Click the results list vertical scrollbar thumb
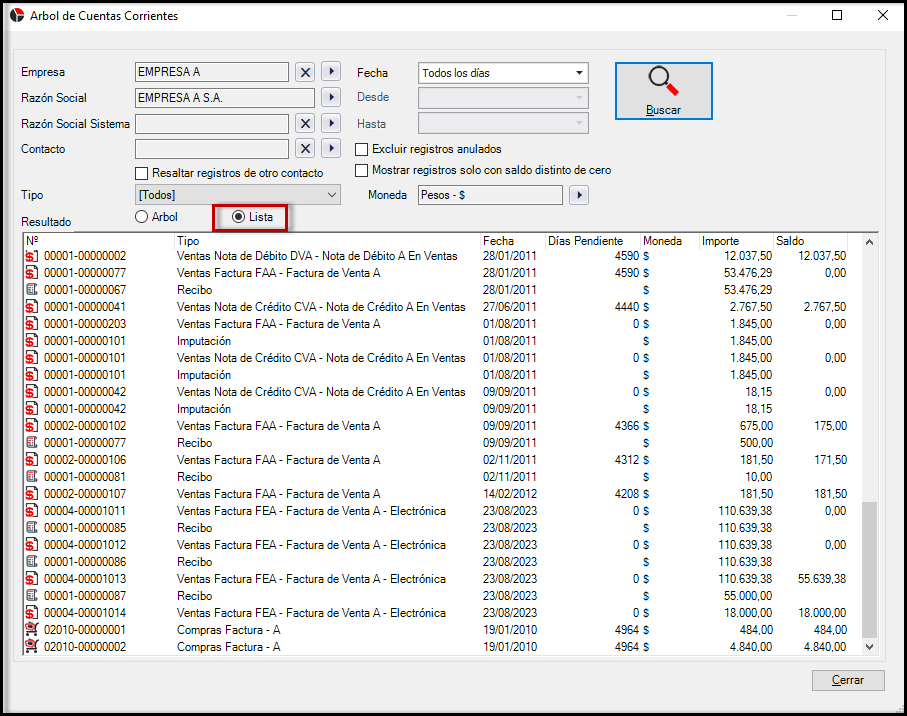907x716 pixels. [x=869, y=570]
